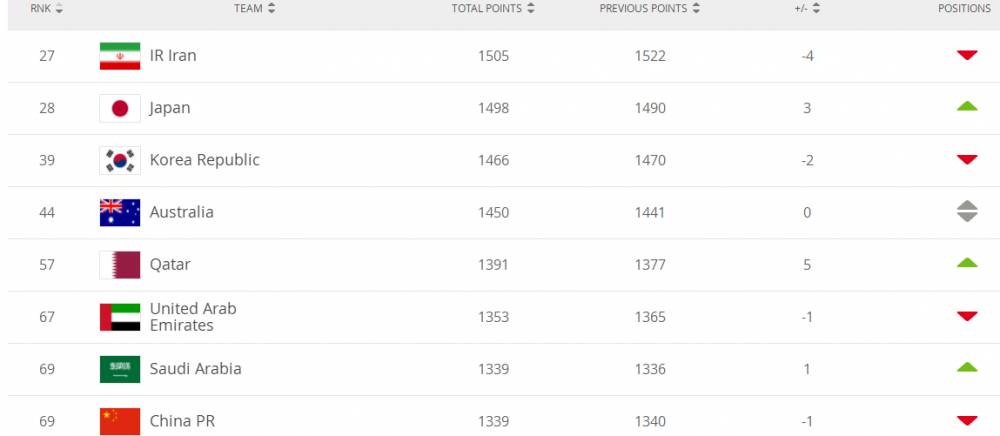The width and height of the screenshot is (1000, 436).
Task: Sort by the TEAM column header
Action: click(x=254, y=9)
